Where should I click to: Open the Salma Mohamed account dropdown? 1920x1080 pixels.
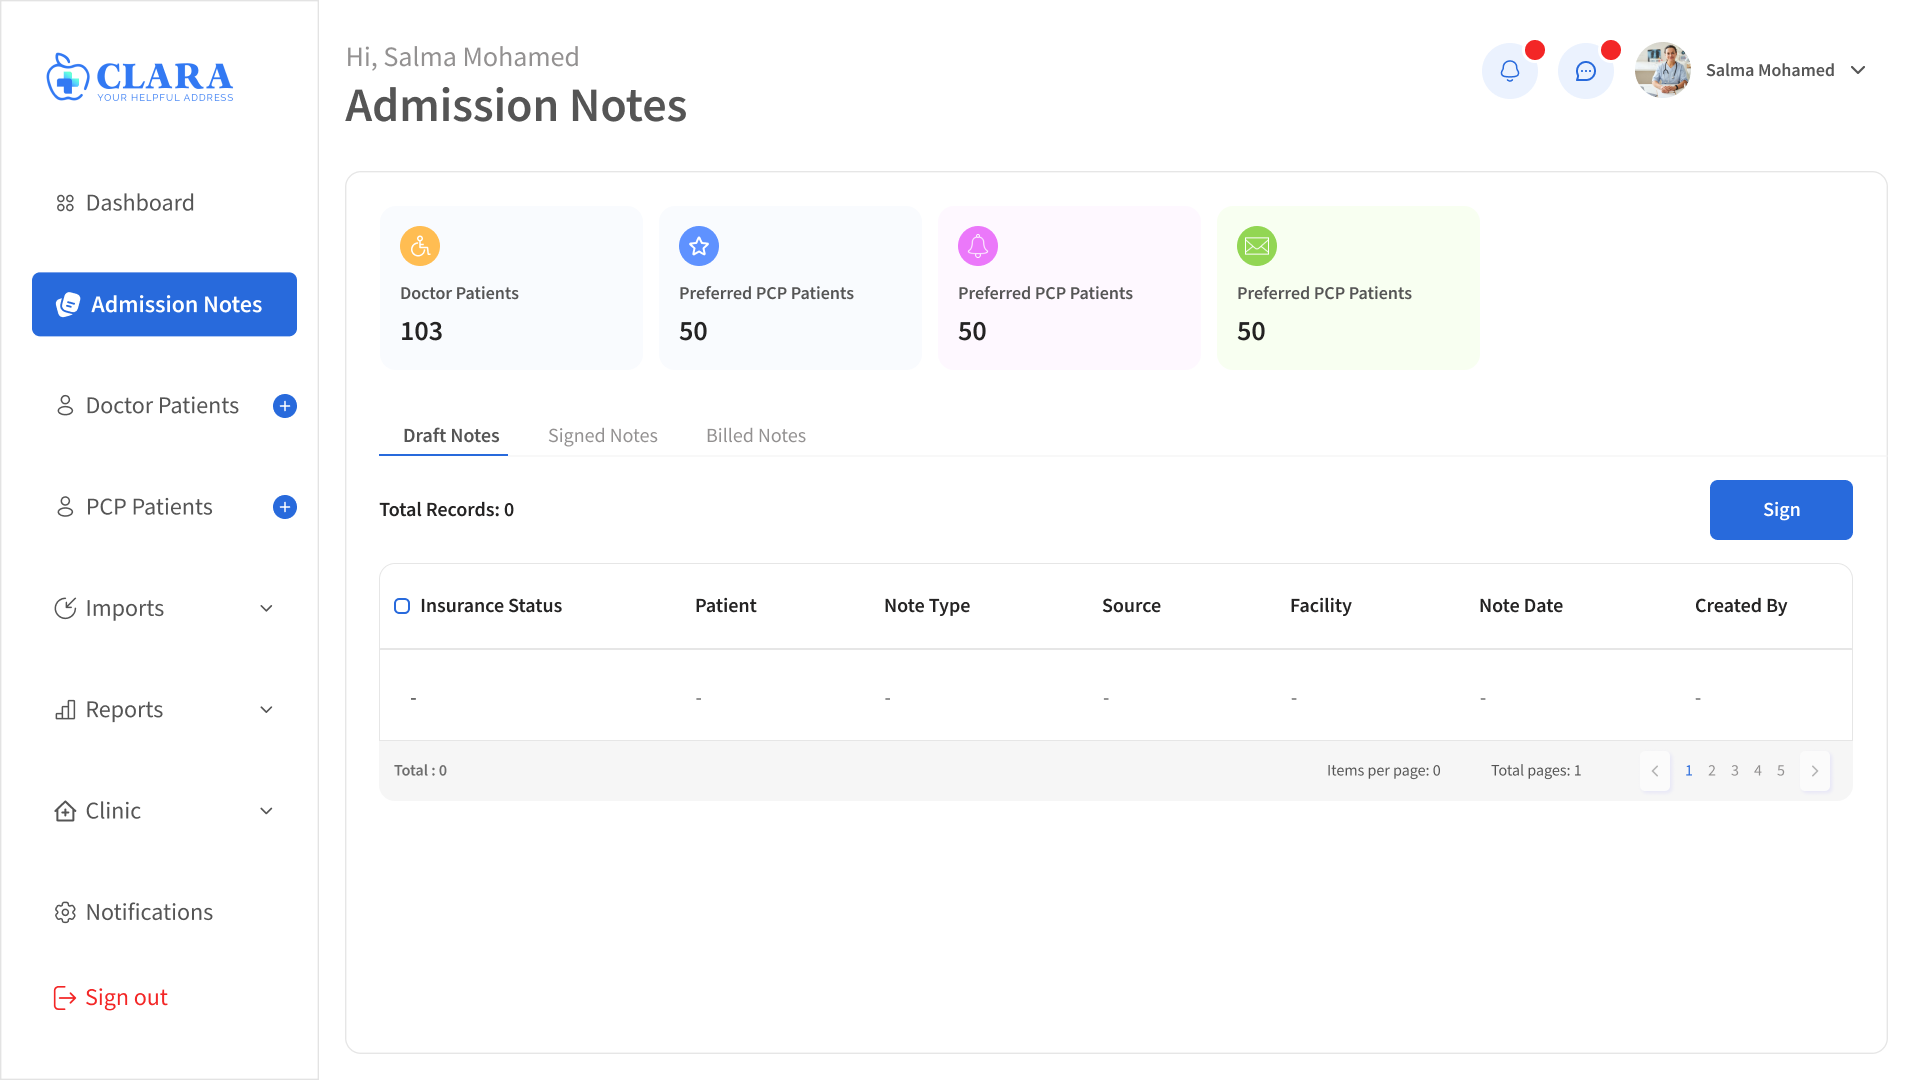1858,70
